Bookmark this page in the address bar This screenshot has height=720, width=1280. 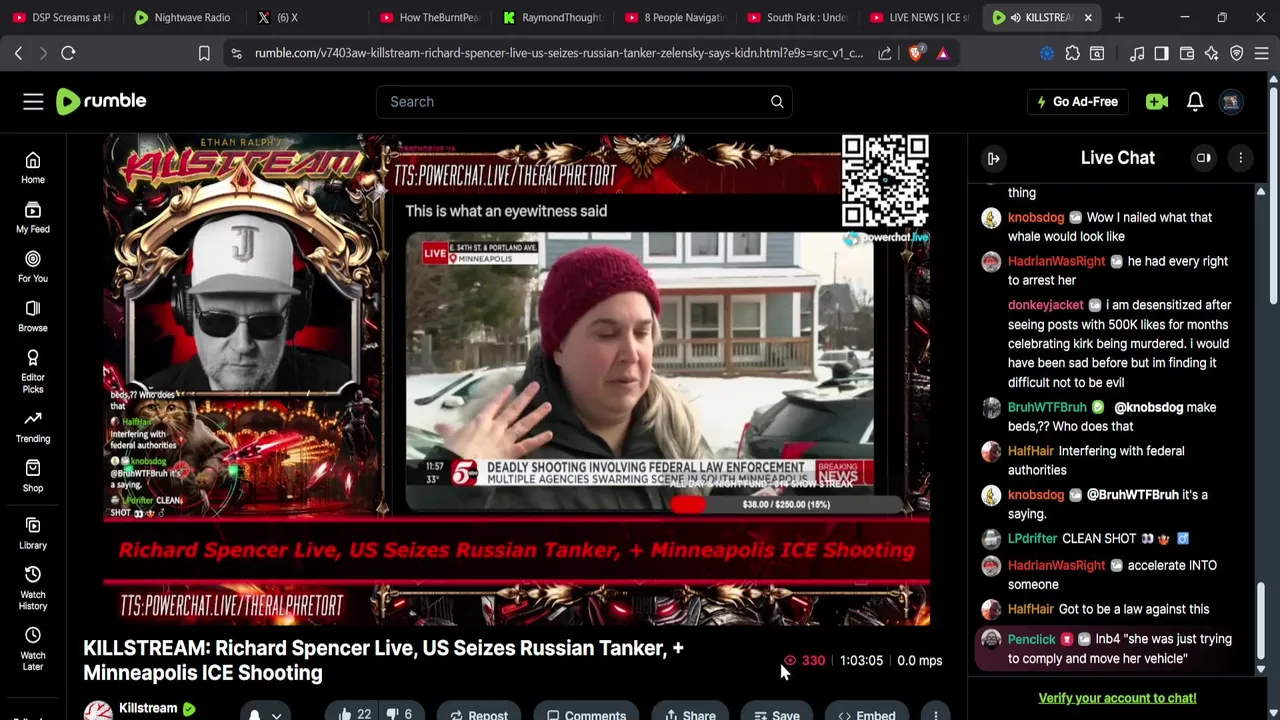coord(204,53)
